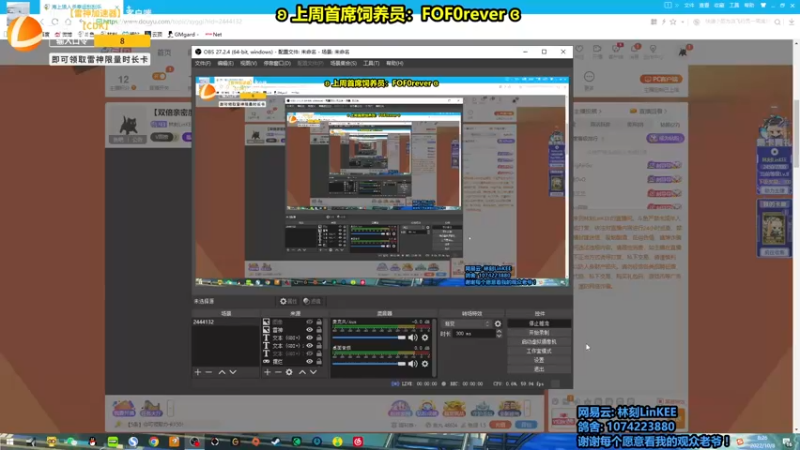Image resolution: width=800 pixels, height=450 pixels.
Task: Open Steam from the taskbar
Action: (276, 441)
